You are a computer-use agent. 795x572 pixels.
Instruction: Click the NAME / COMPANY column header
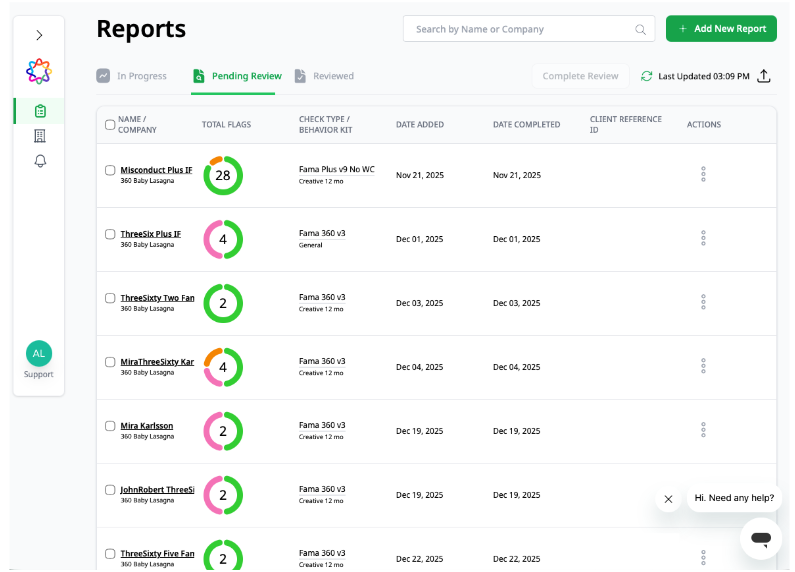pos(137,125)
